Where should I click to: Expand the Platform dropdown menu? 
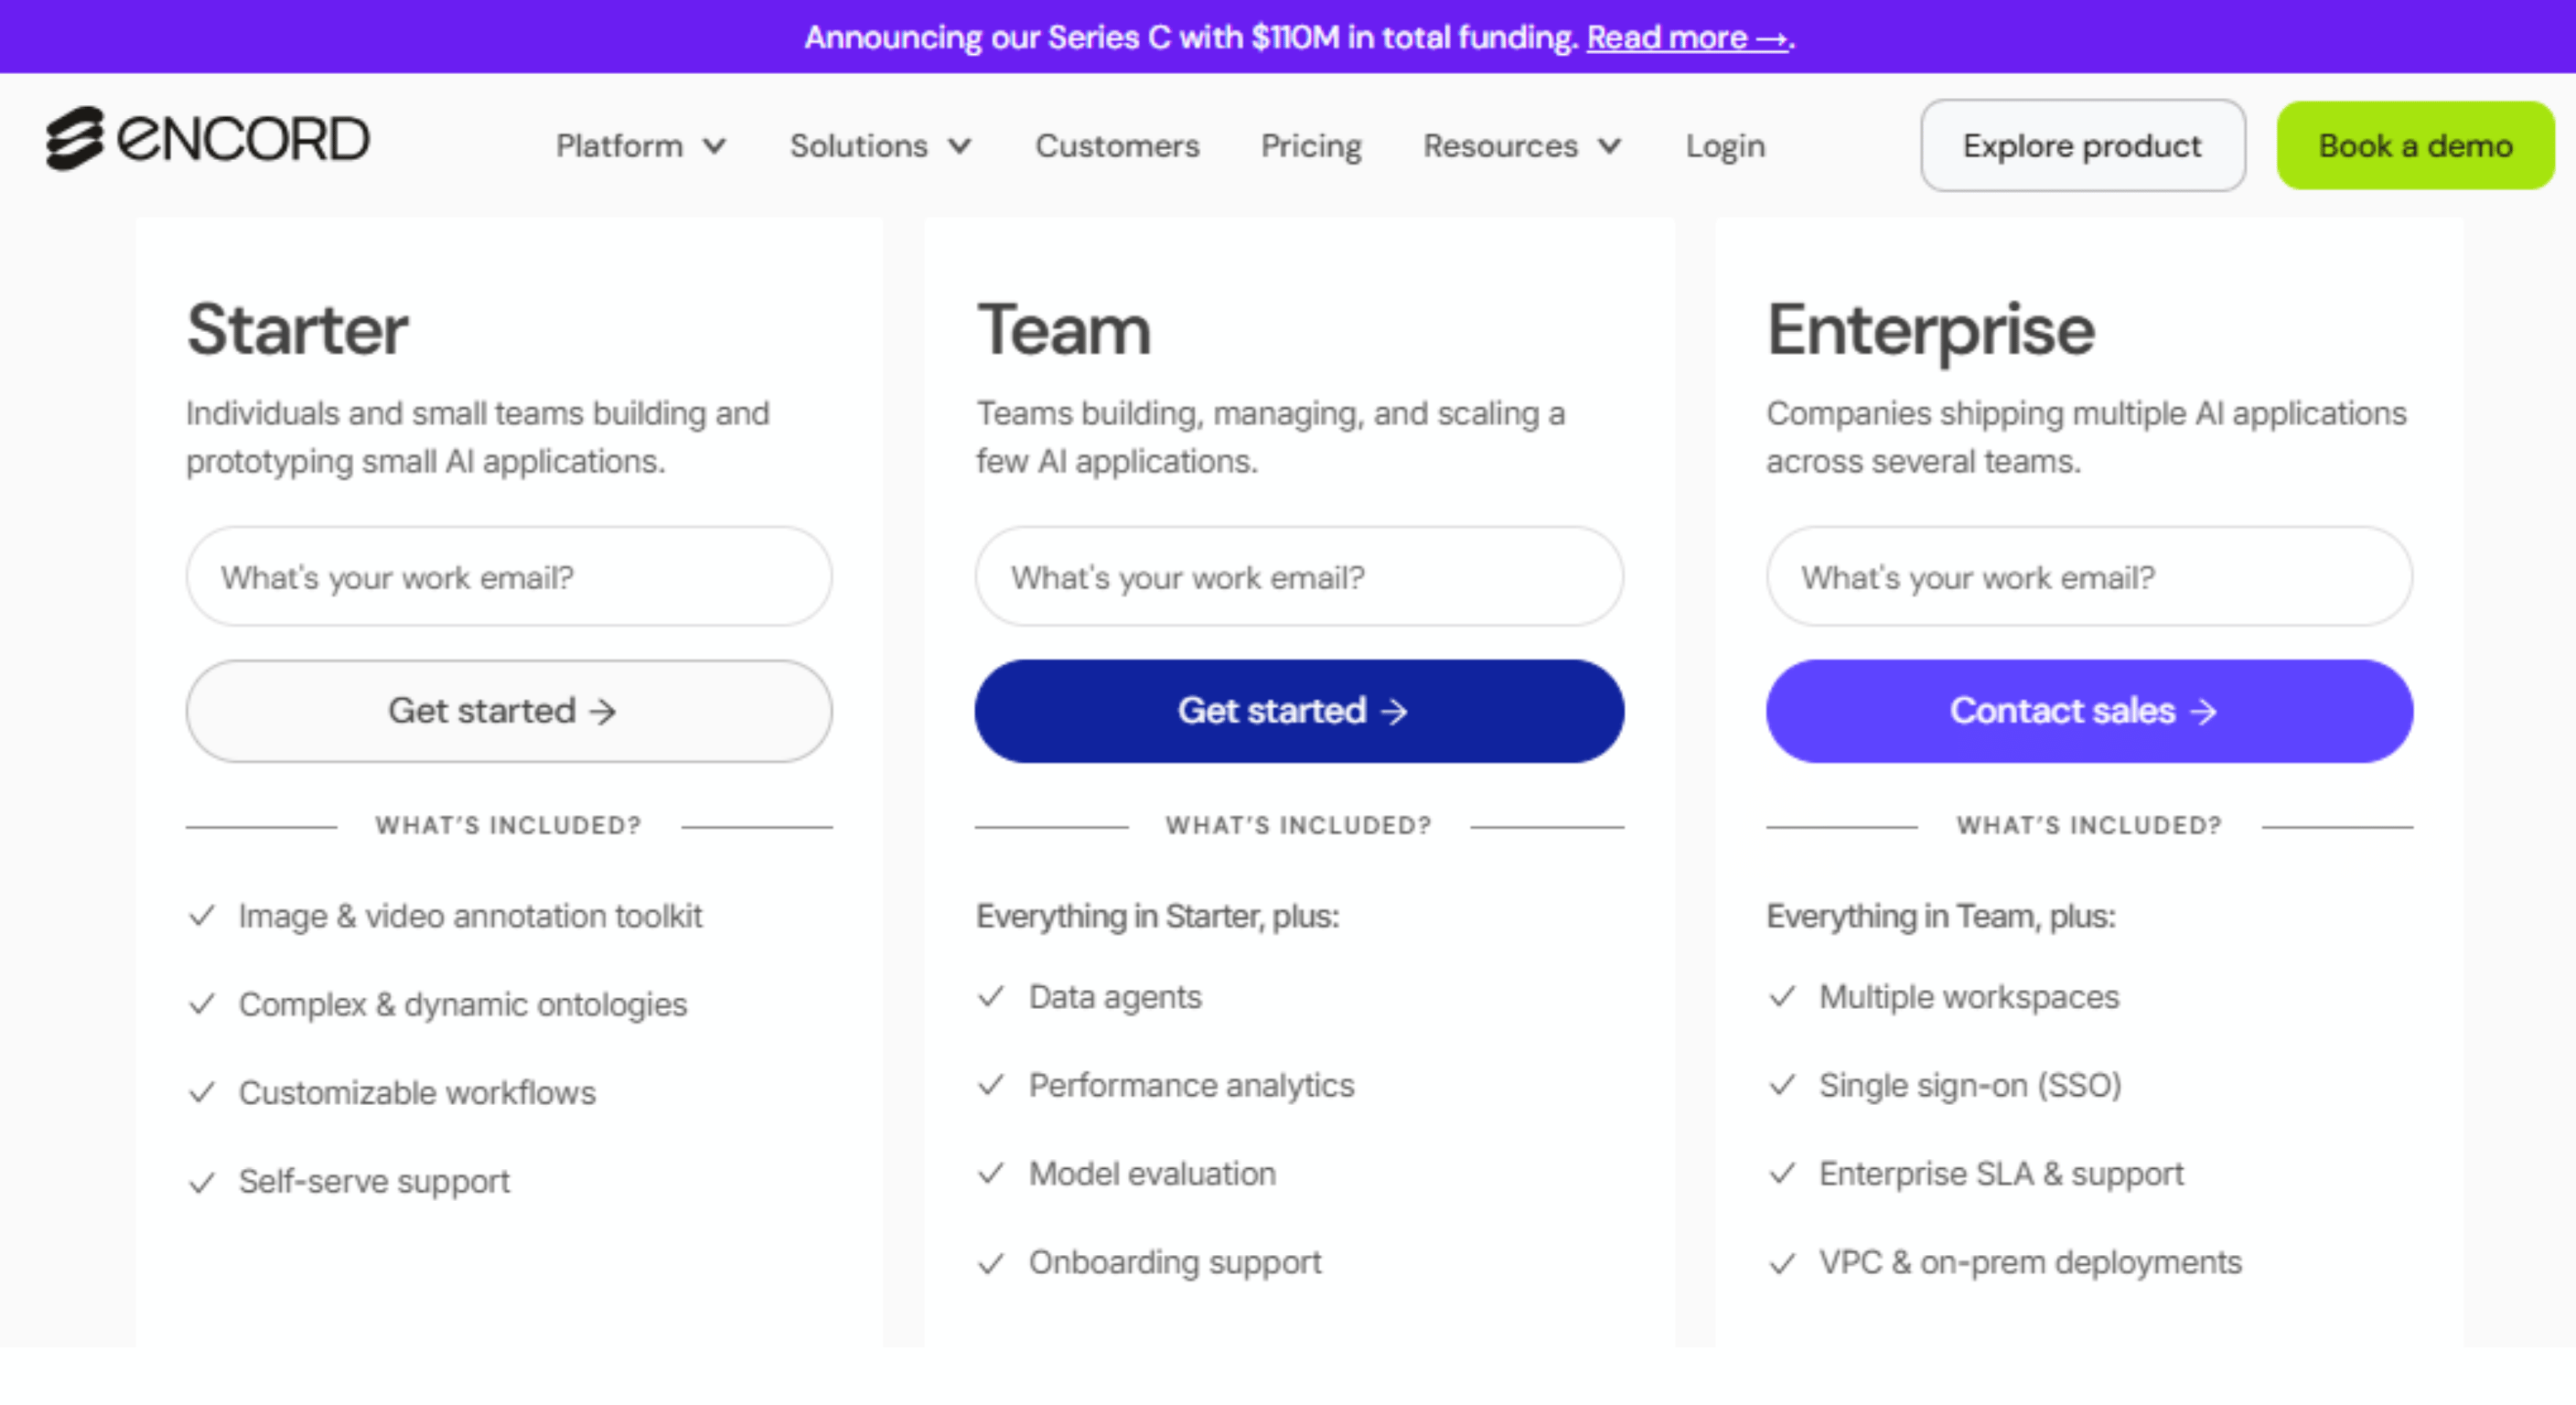tap(640, 146)
